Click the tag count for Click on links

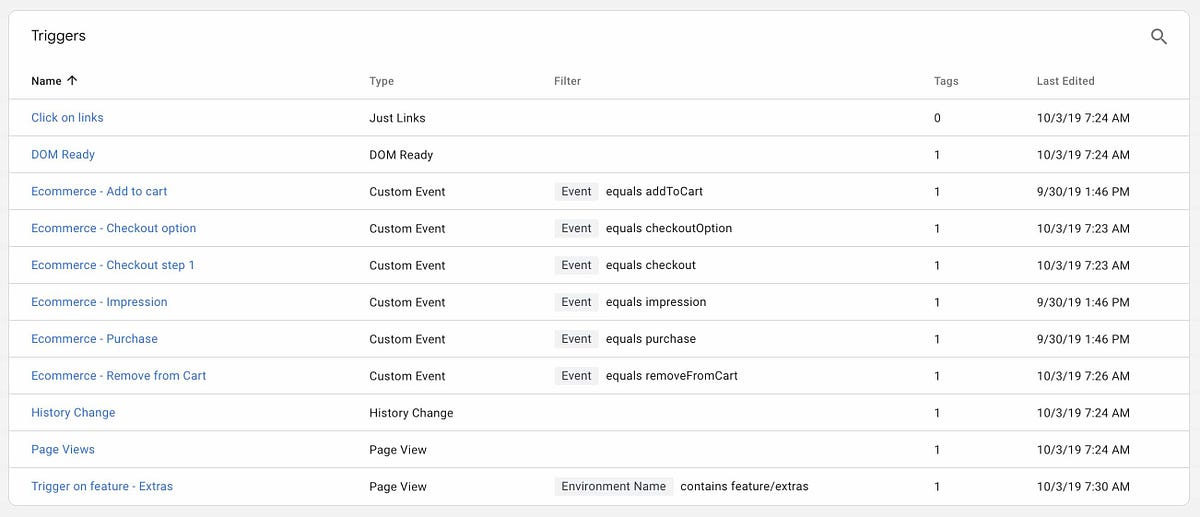click(x=937, y=118)
